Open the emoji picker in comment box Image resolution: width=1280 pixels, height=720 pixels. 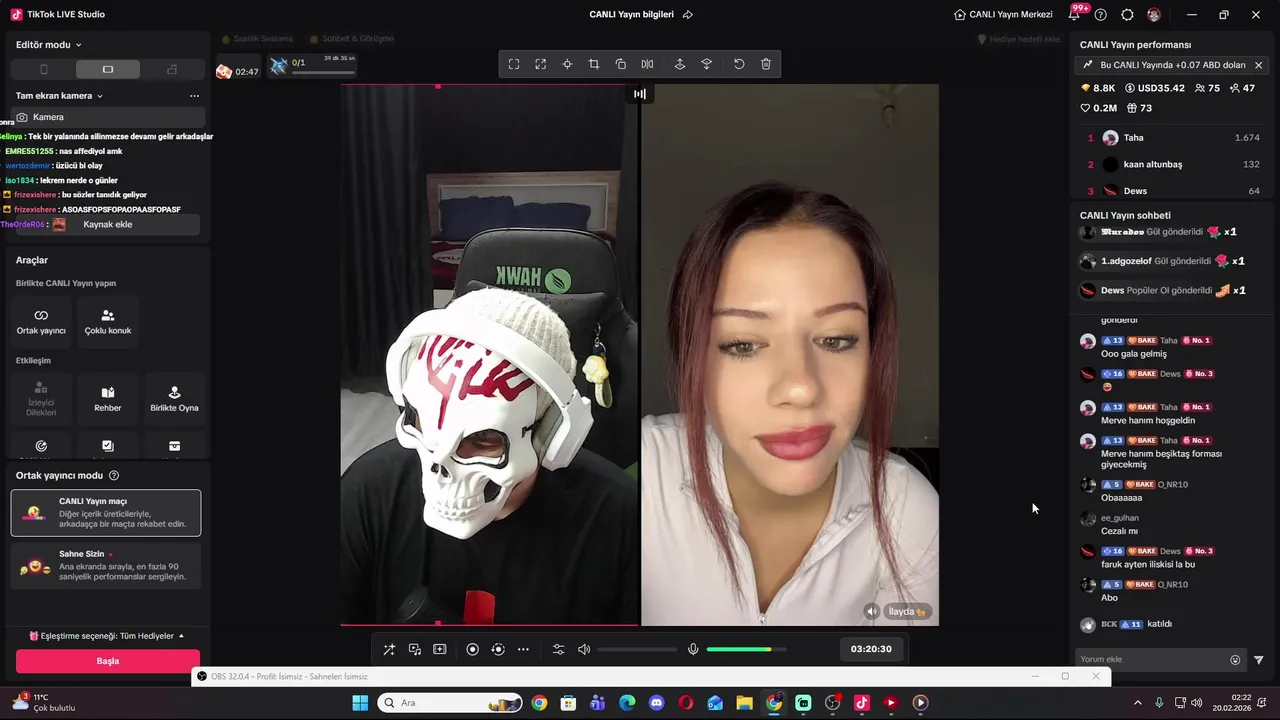tap(1235, 660)
